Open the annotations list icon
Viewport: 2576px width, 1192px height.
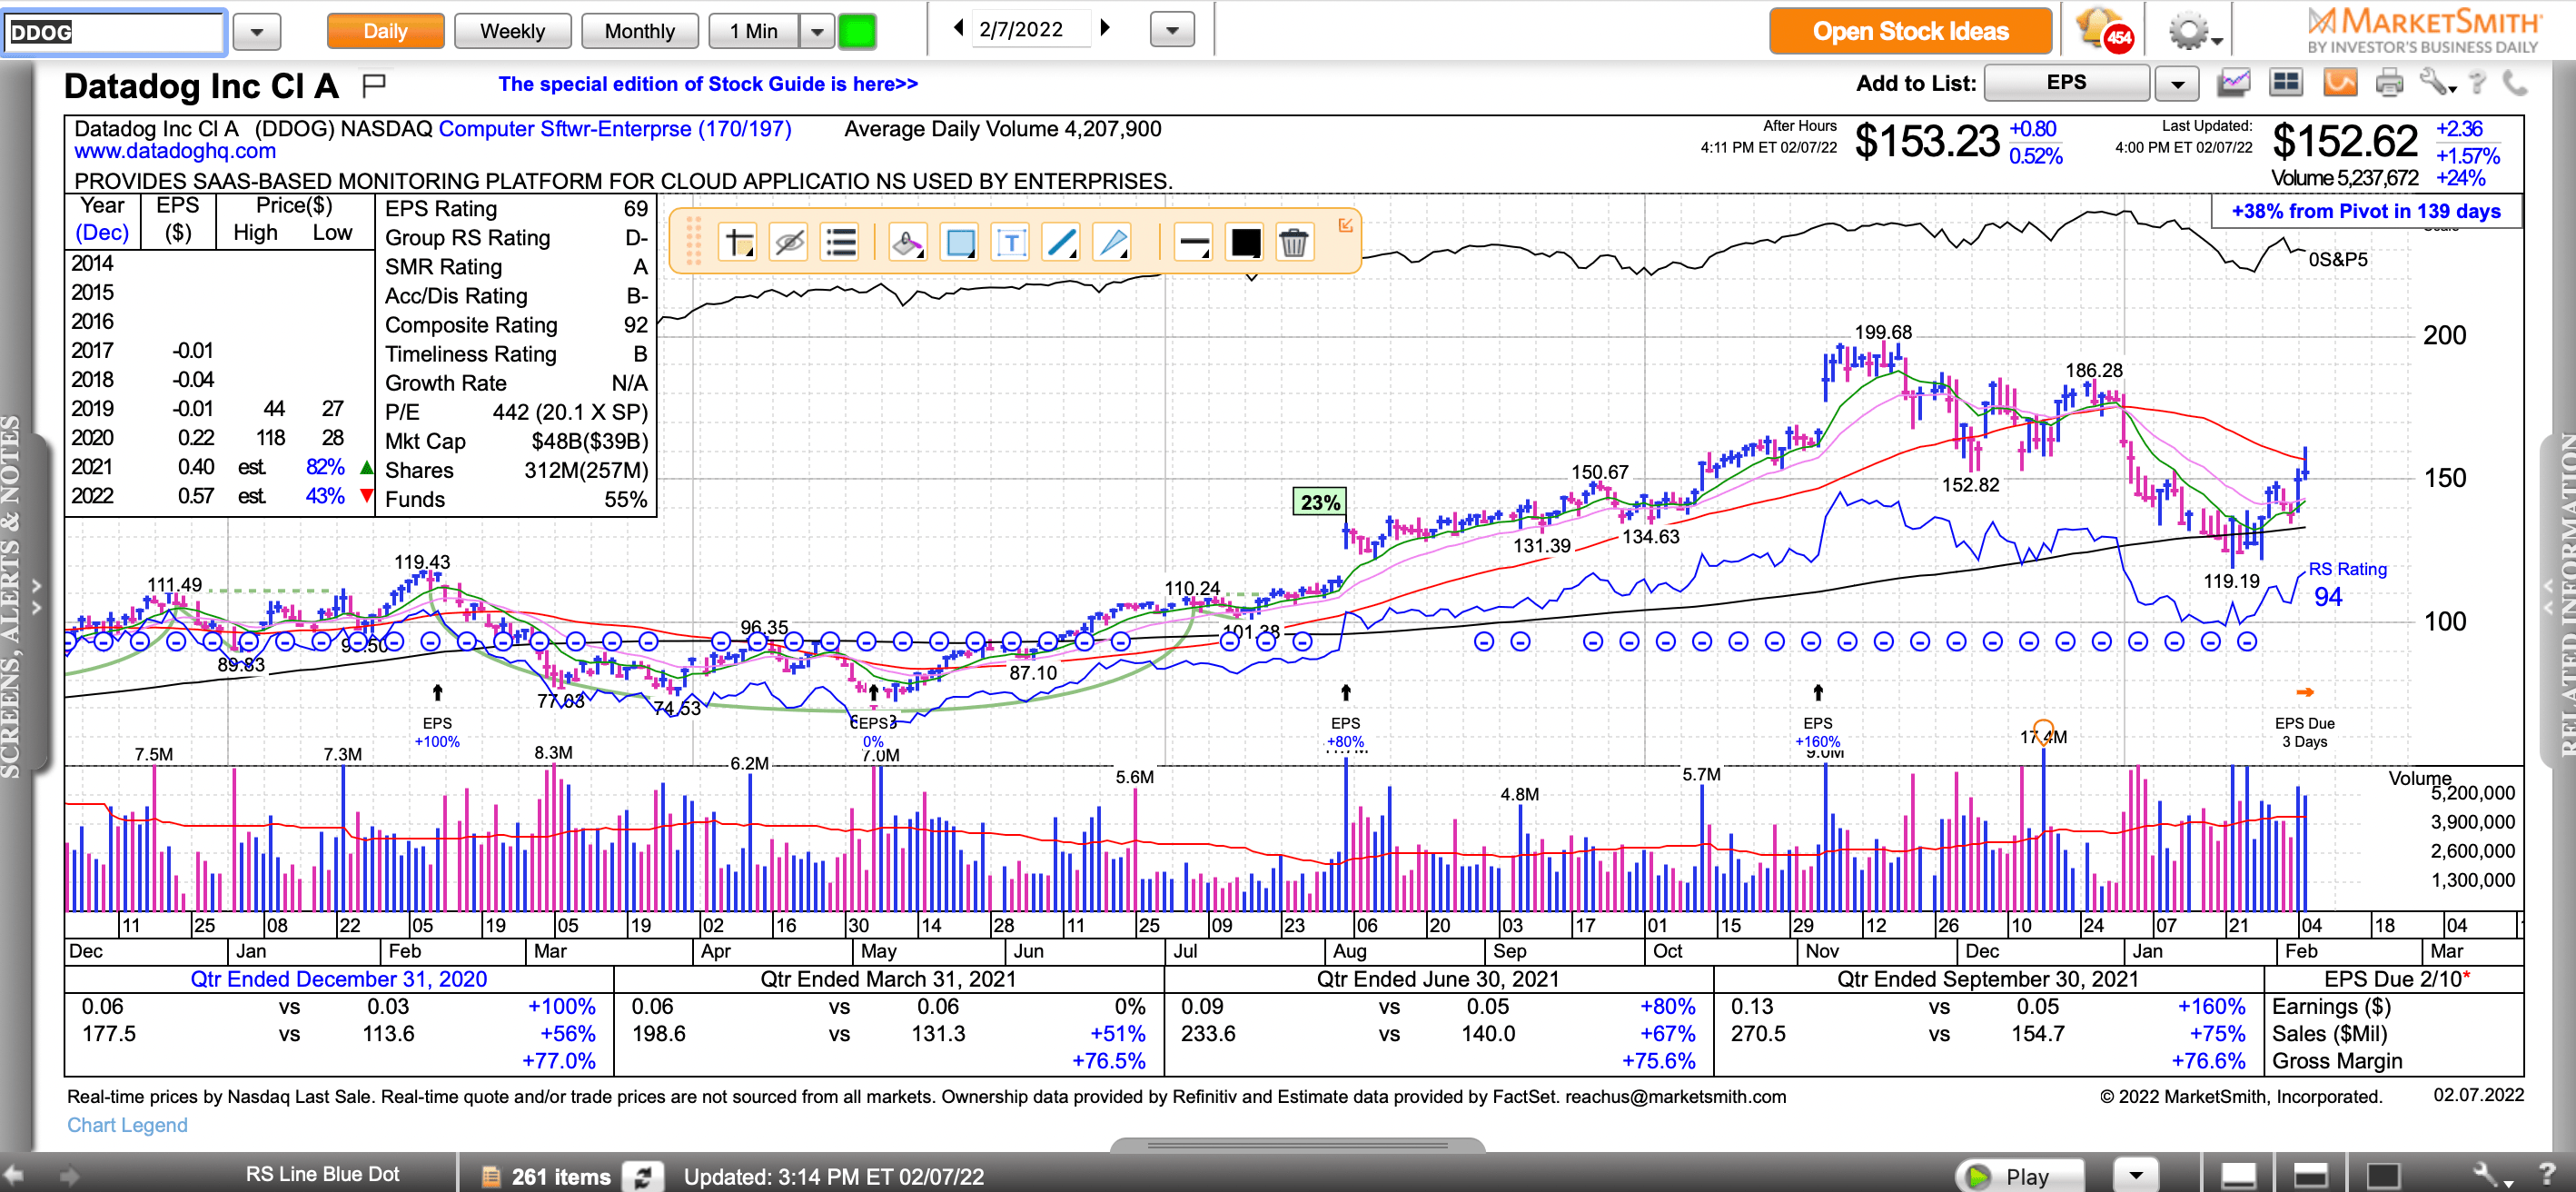point(841,243)
